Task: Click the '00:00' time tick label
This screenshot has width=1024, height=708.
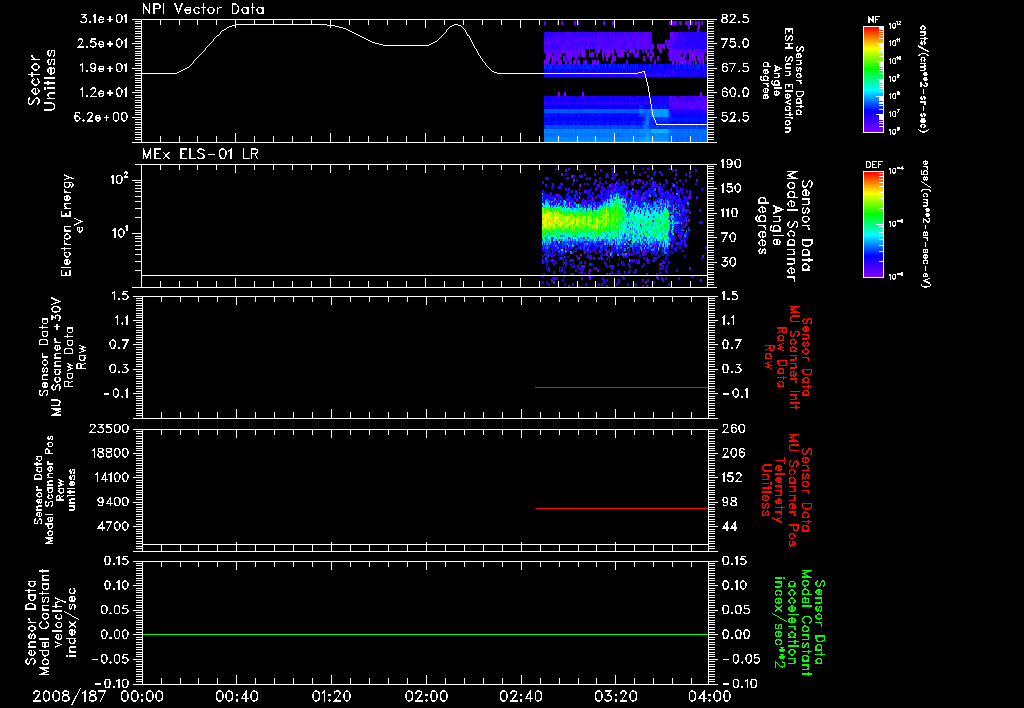Action: tap(142, 696)
